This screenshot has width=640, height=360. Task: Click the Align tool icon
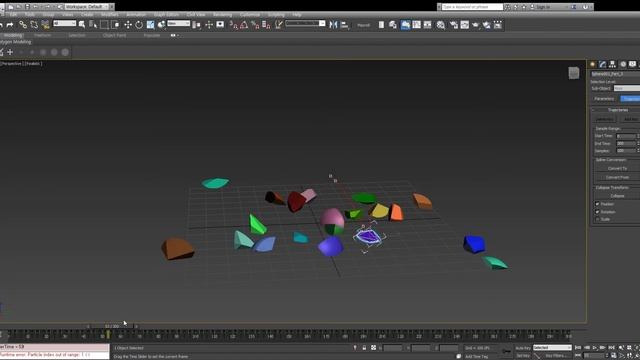344,25
